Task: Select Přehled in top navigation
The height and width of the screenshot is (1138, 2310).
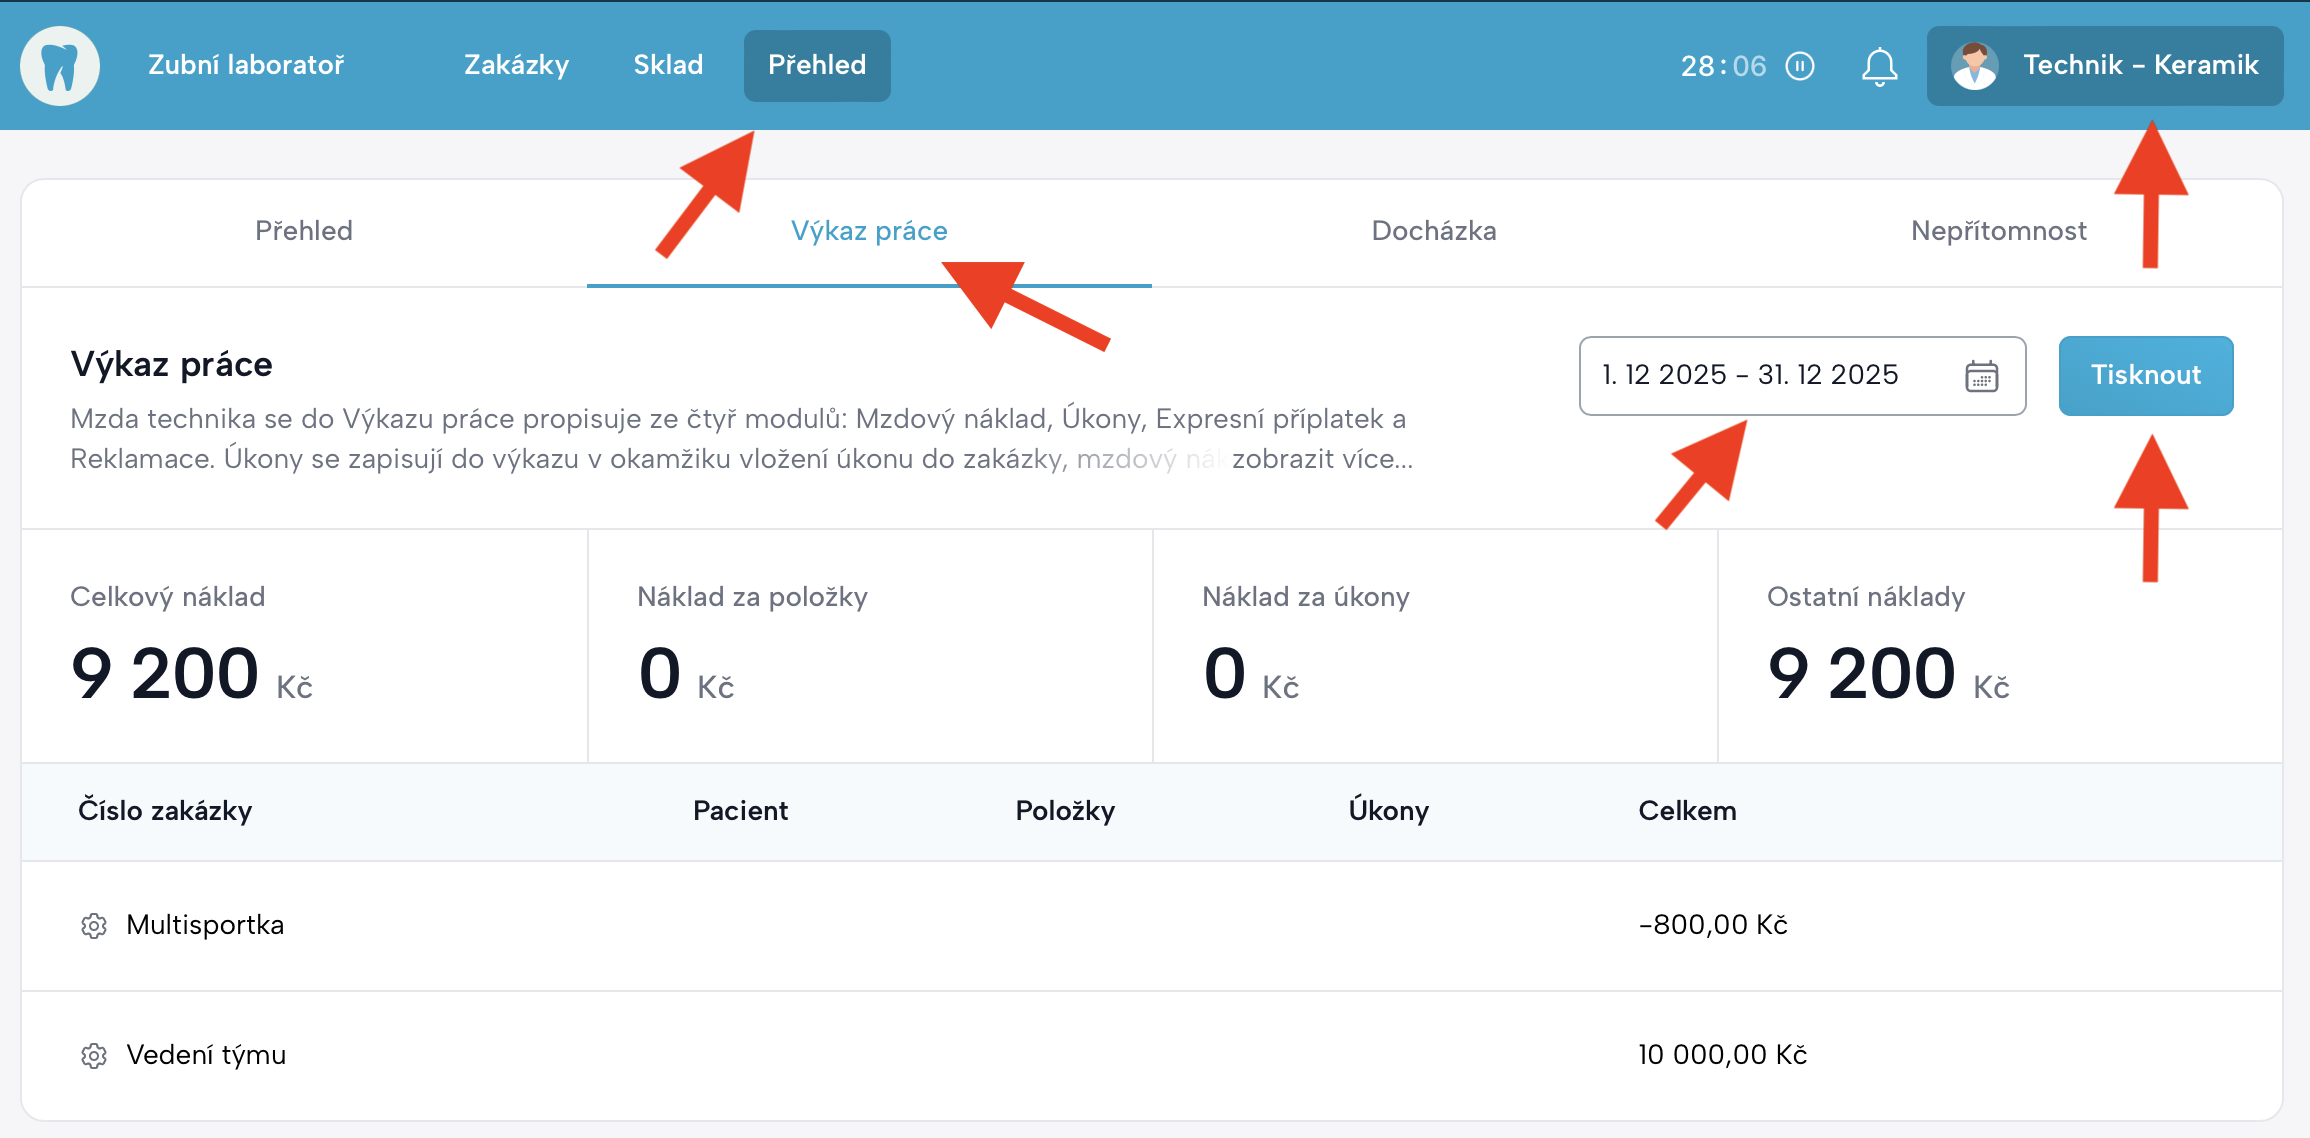Action: (x=816, y=66)
